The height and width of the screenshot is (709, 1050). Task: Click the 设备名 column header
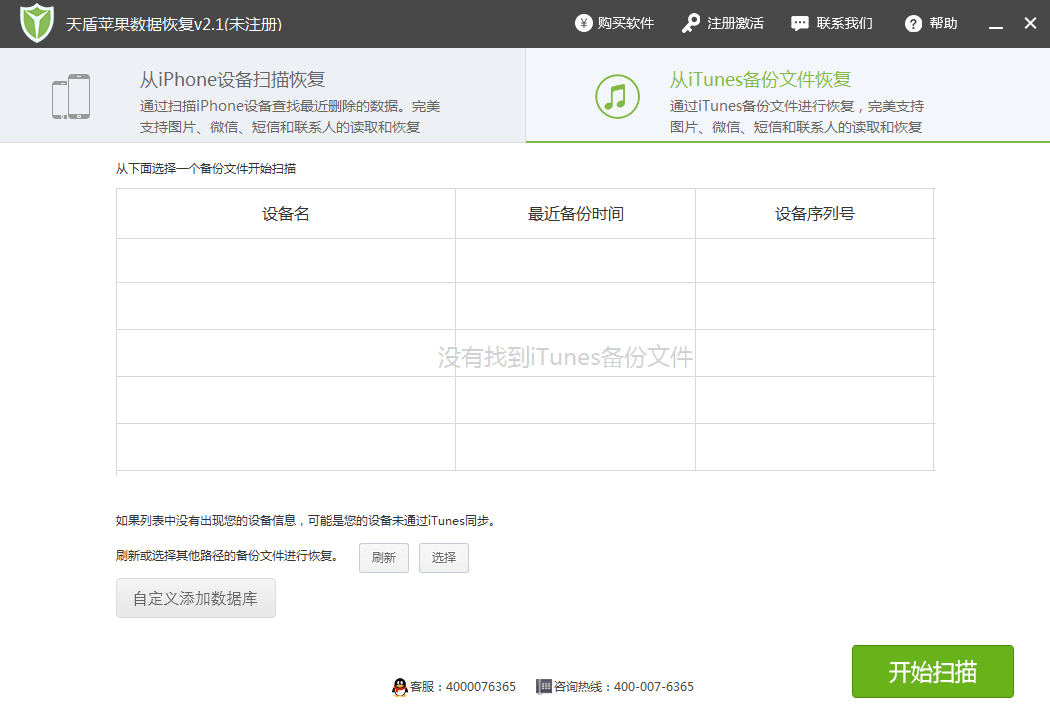tap(286, 214)
